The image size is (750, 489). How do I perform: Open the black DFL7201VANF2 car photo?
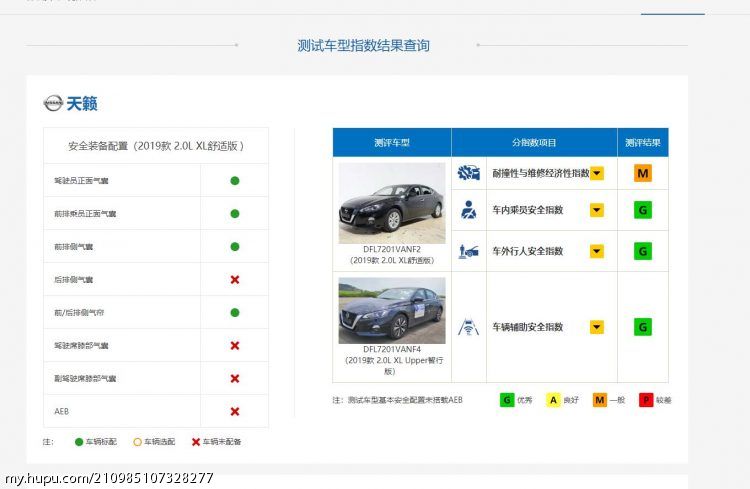click(392, 203)
